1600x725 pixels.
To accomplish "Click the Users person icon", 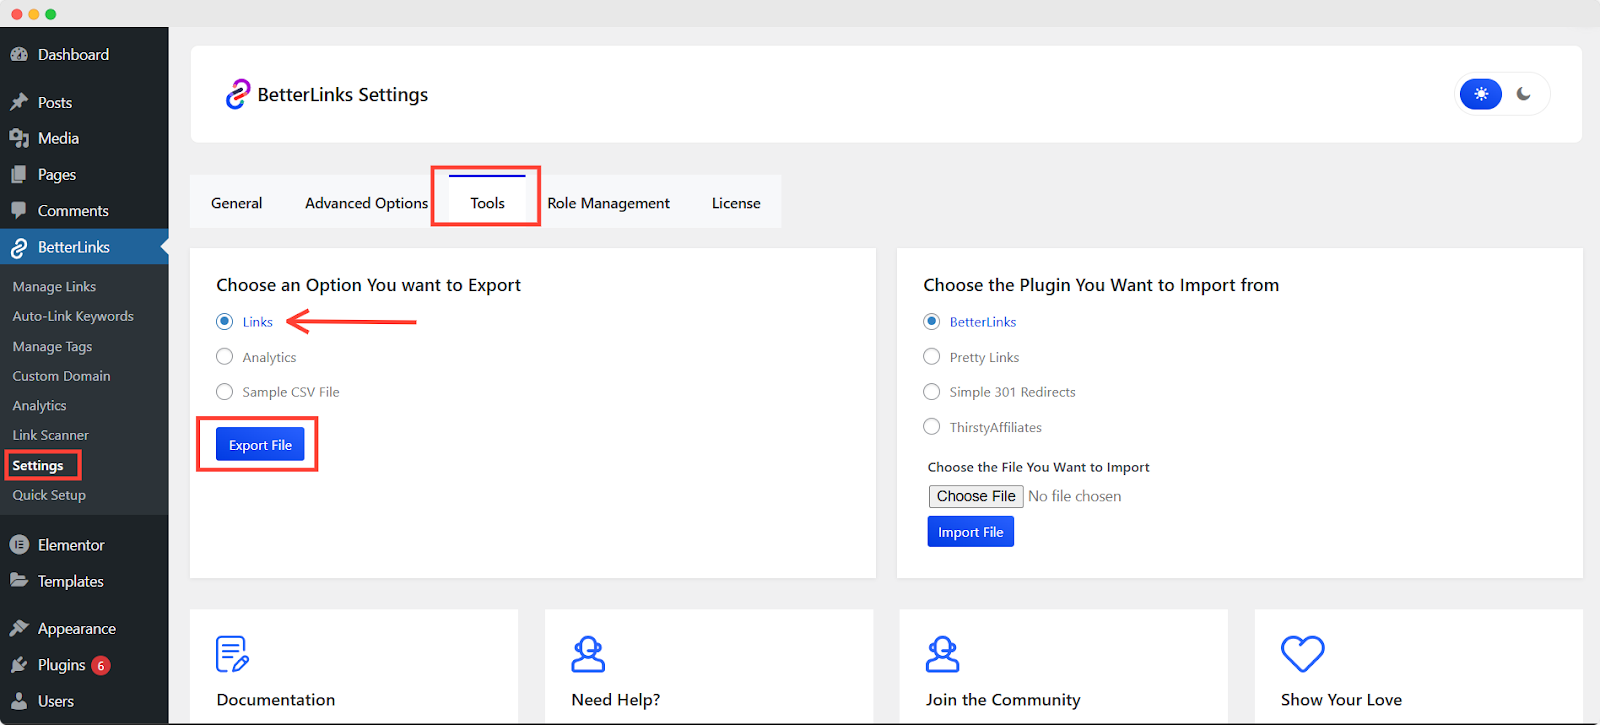I will (19, 701).
